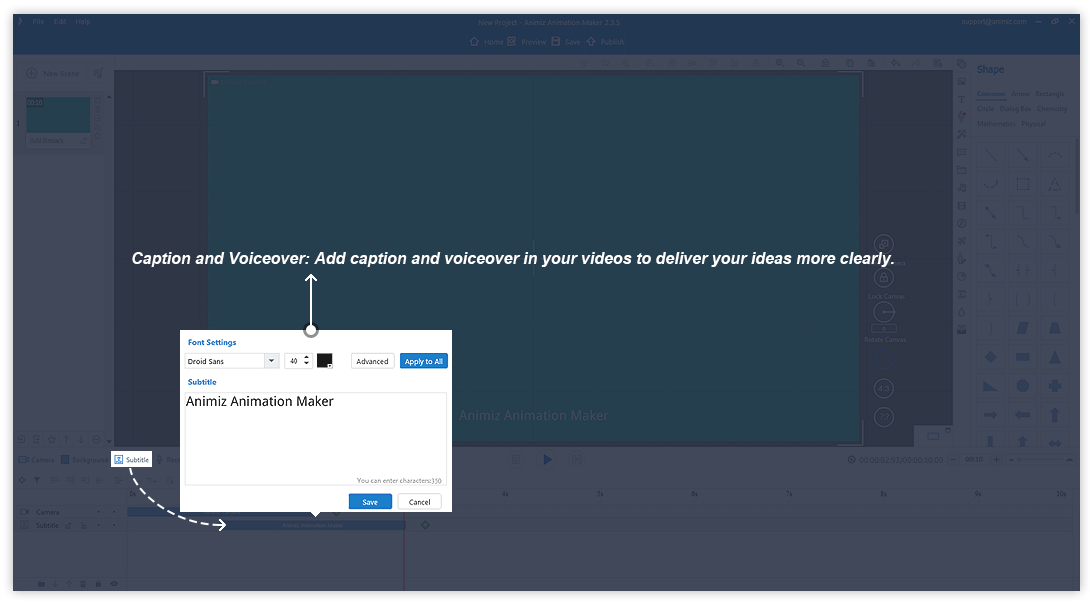
Task: Select the scene 1 thumbnail
Action: 58,115
